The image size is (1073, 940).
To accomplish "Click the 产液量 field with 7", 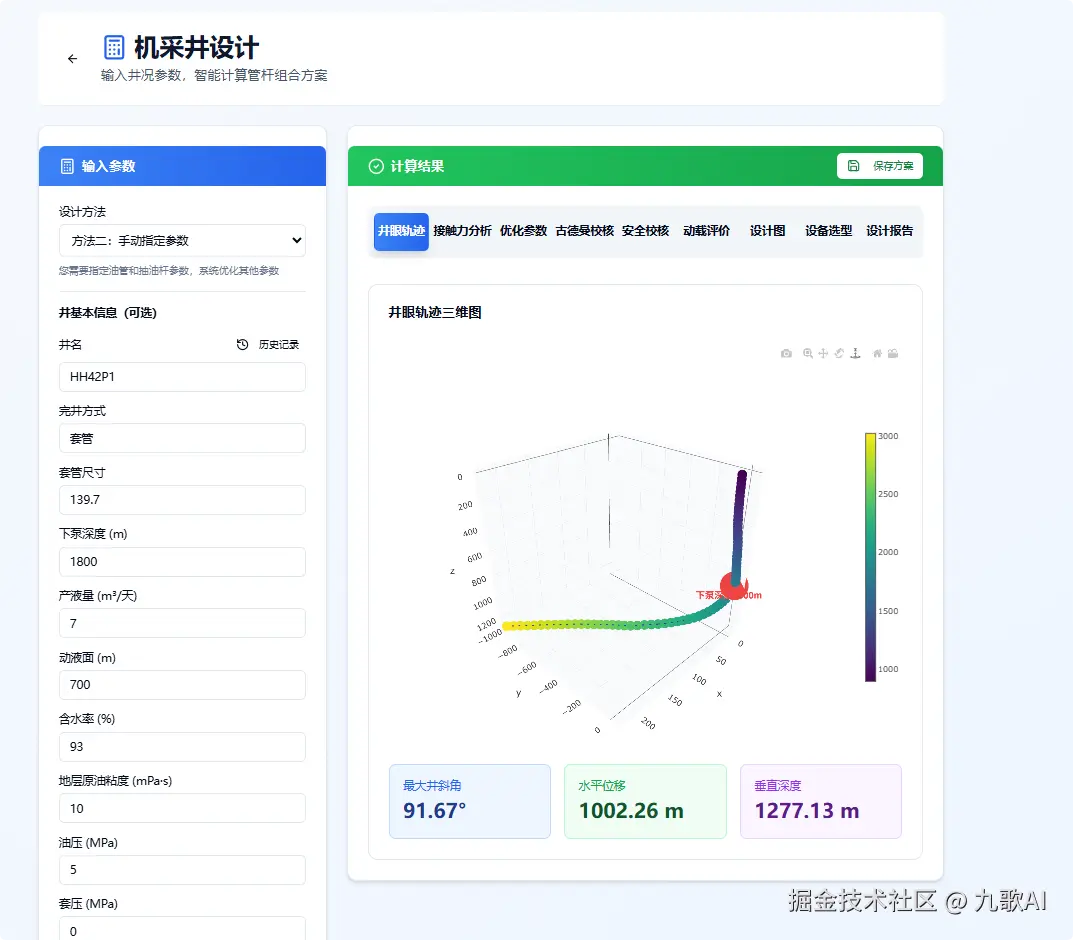I will coord(182,623).
